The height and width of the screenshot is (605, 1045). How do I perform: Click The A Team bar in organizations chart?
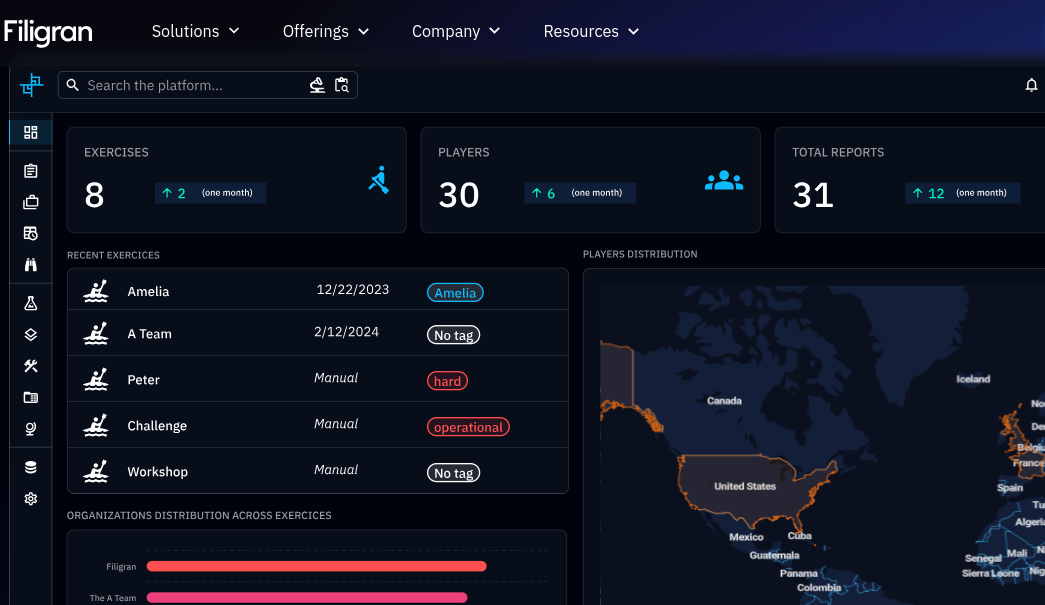click(x=307, y=598)
